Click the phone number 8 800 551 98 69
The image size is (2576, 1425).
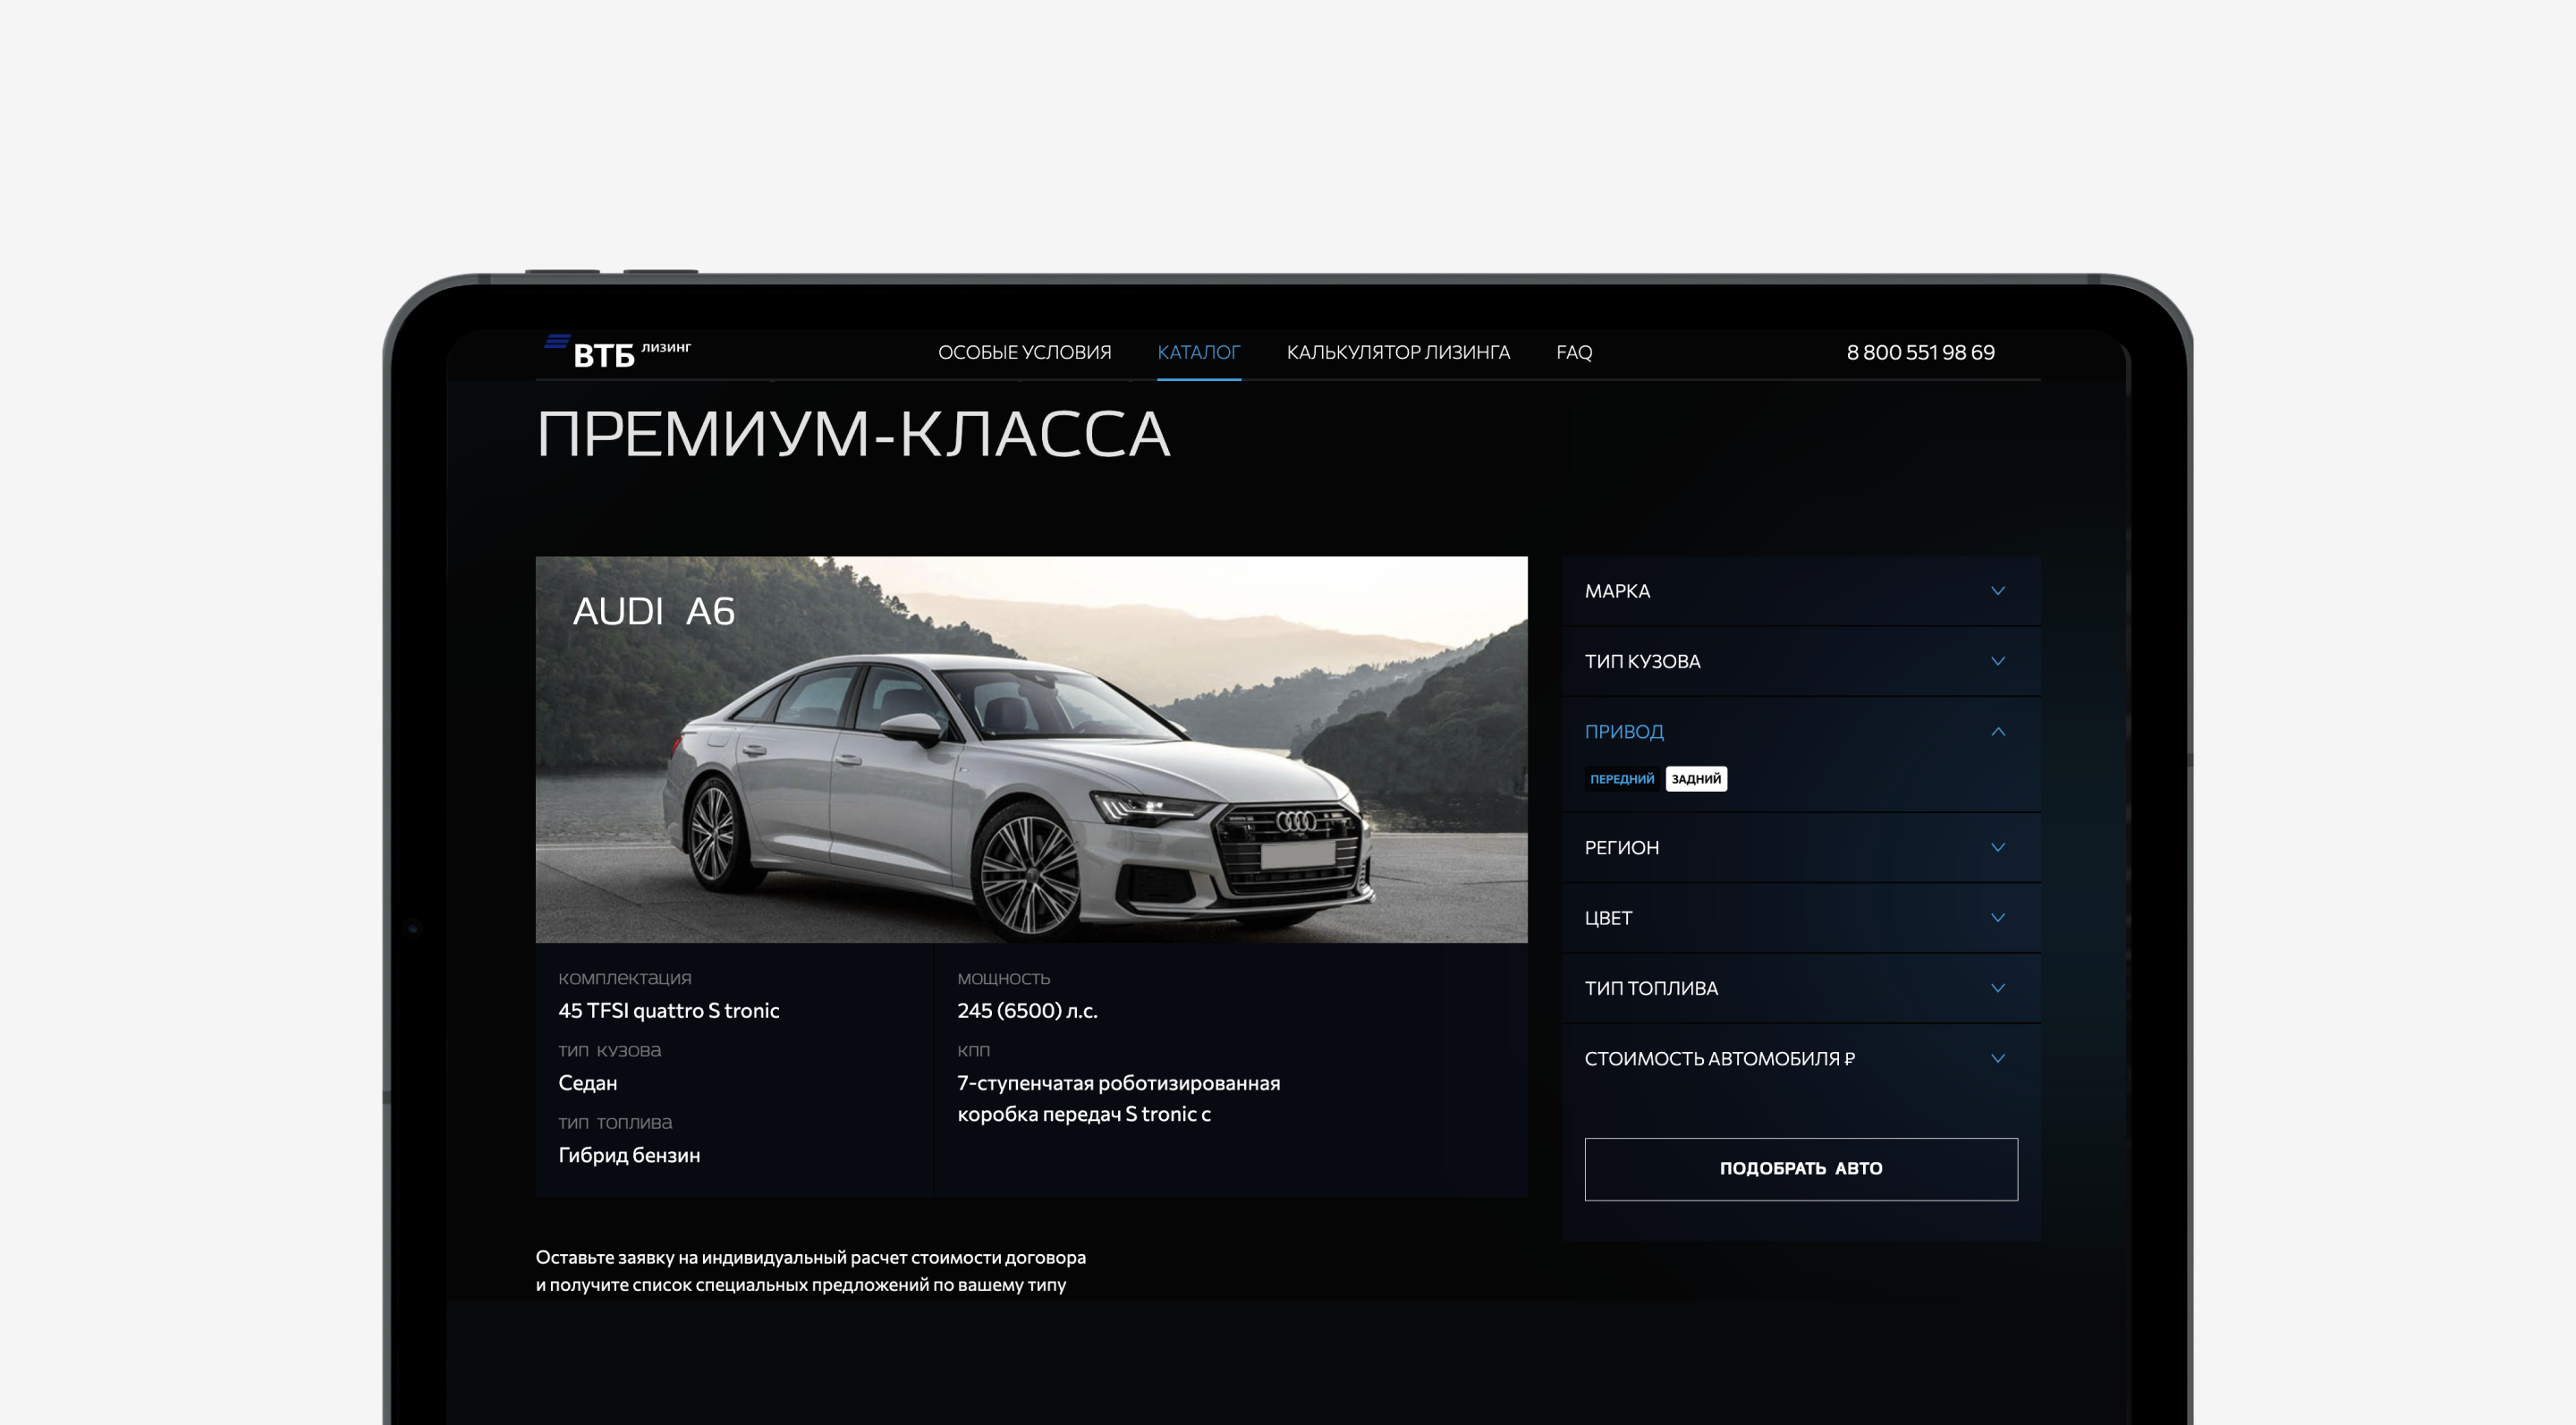click(1920, 352)
